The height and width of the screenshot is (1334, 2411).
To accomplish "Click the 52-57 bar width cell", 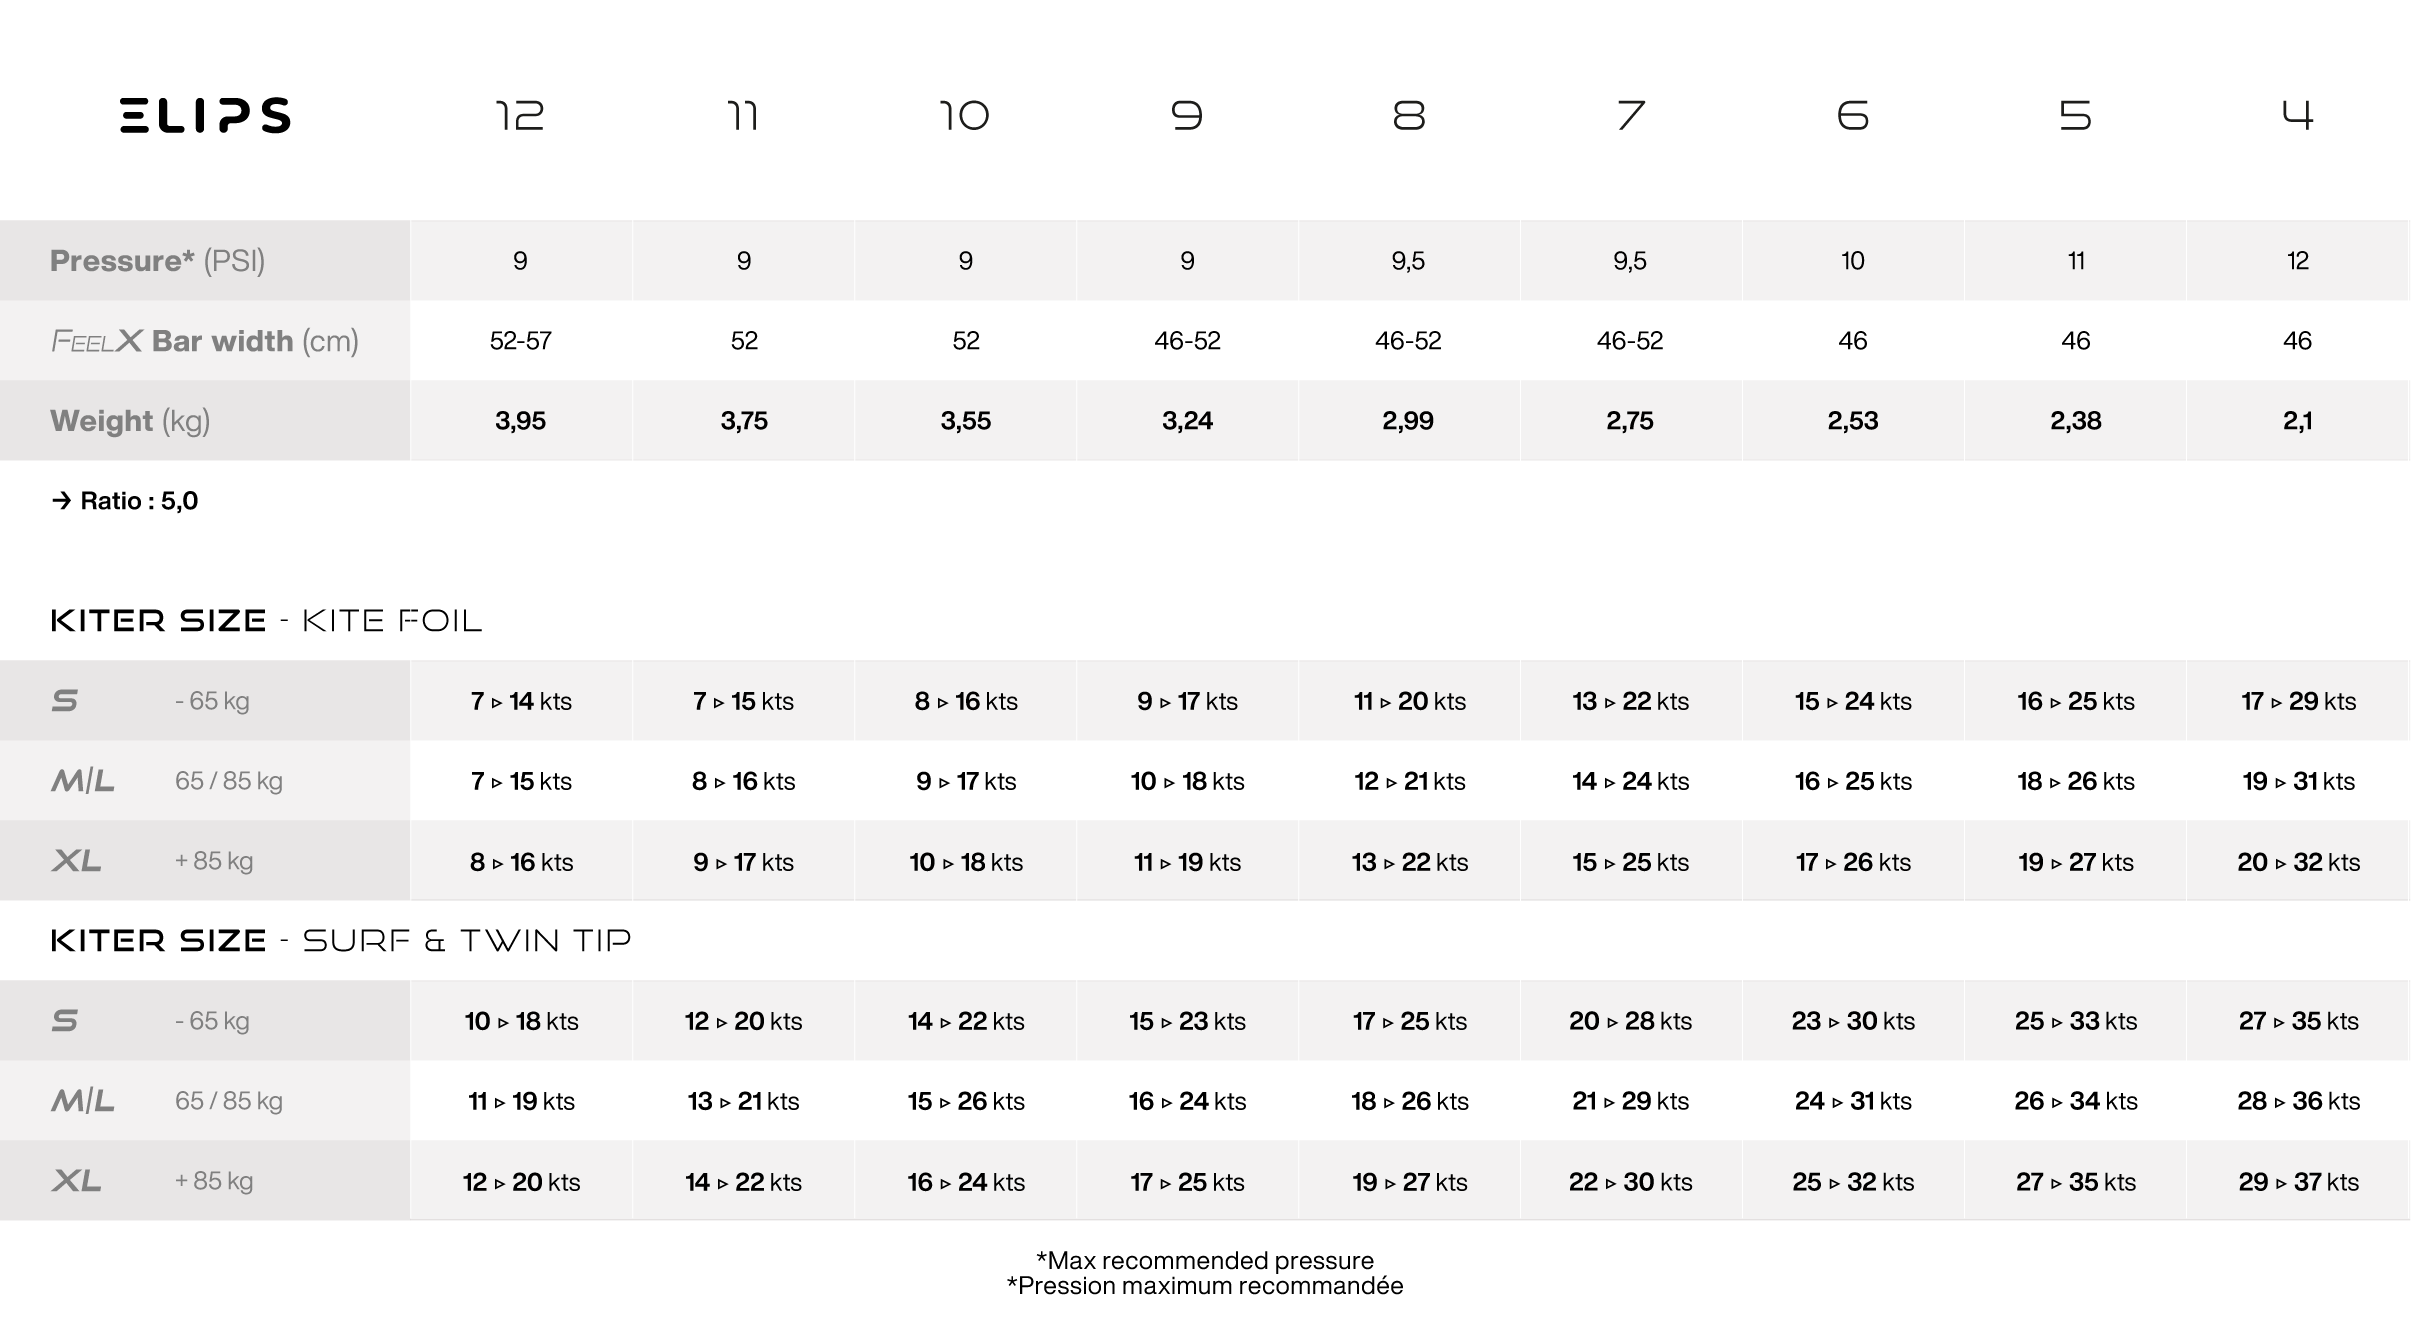I will point(520,341).
